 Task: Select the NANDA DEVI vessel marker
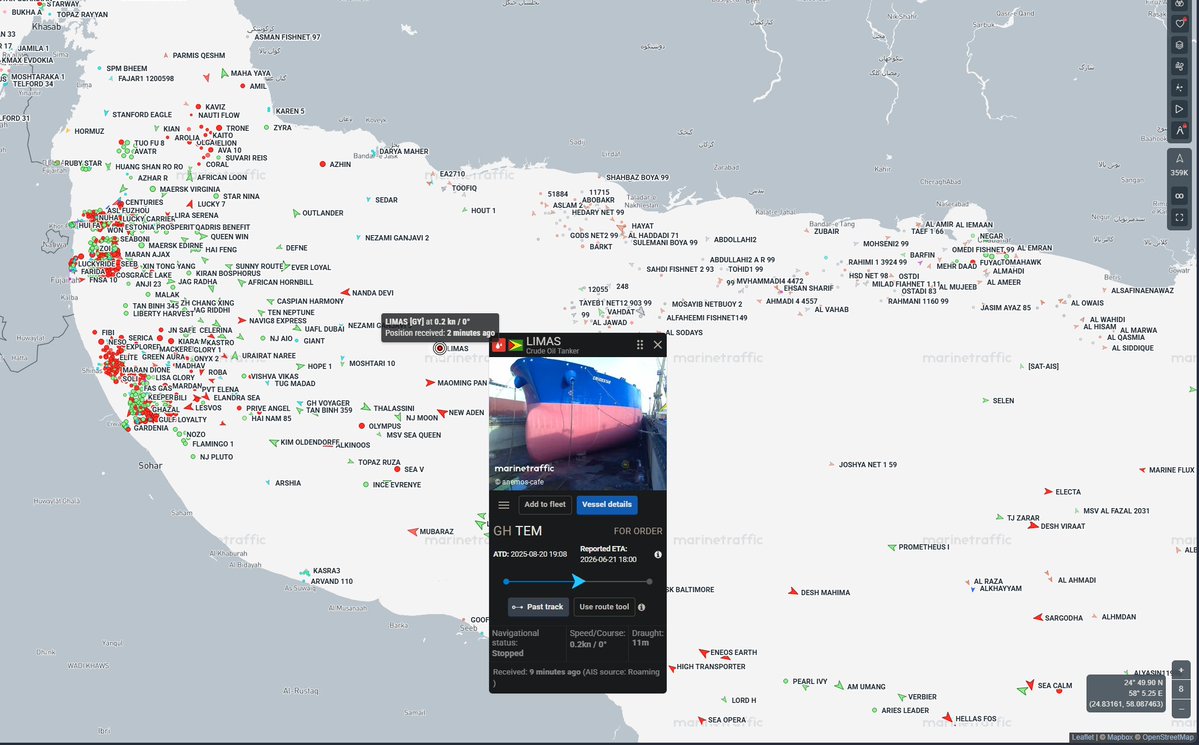(345, 293)
